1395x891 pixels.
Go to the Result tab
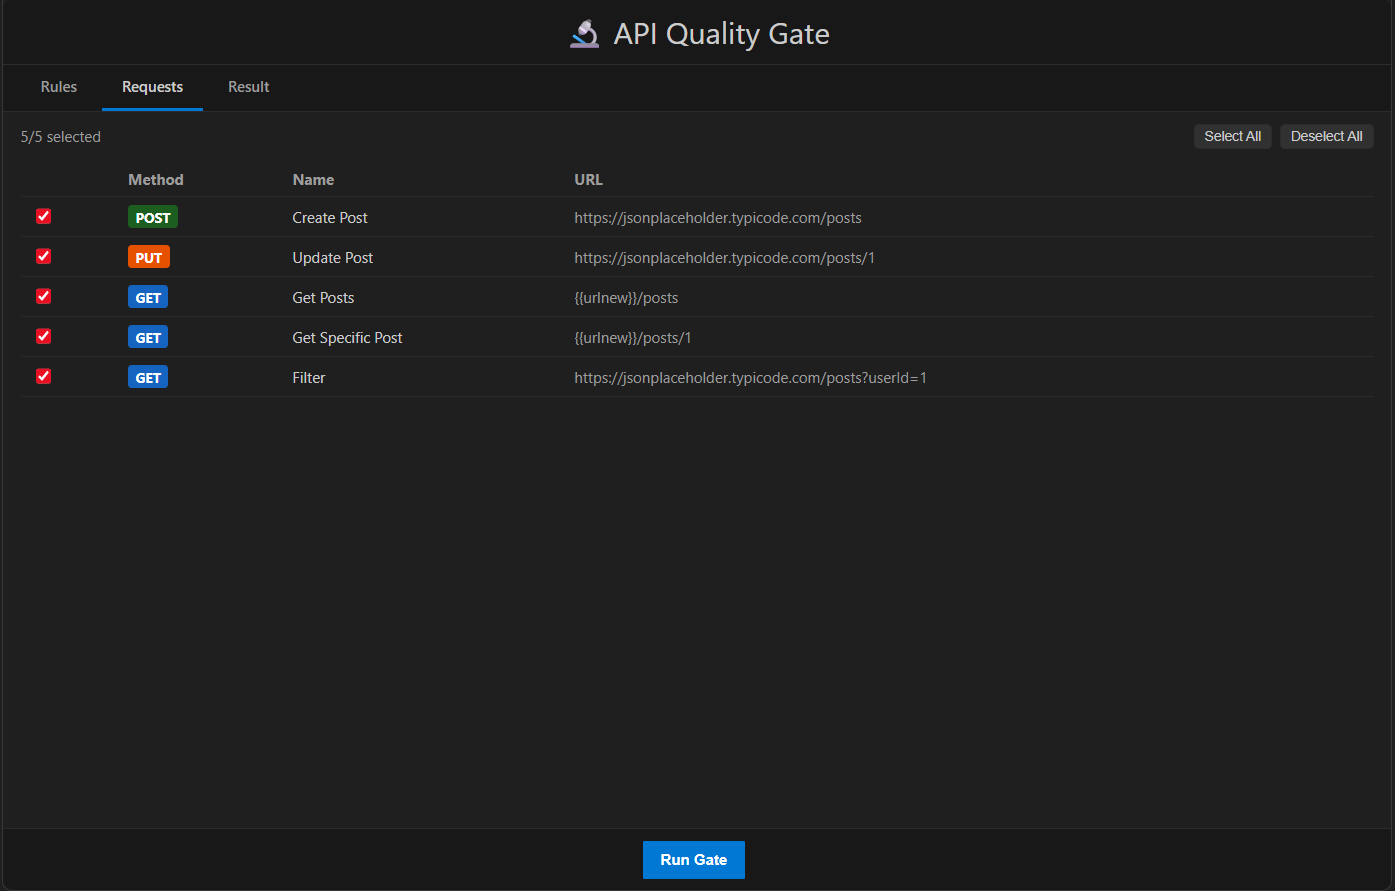point(249,87)
